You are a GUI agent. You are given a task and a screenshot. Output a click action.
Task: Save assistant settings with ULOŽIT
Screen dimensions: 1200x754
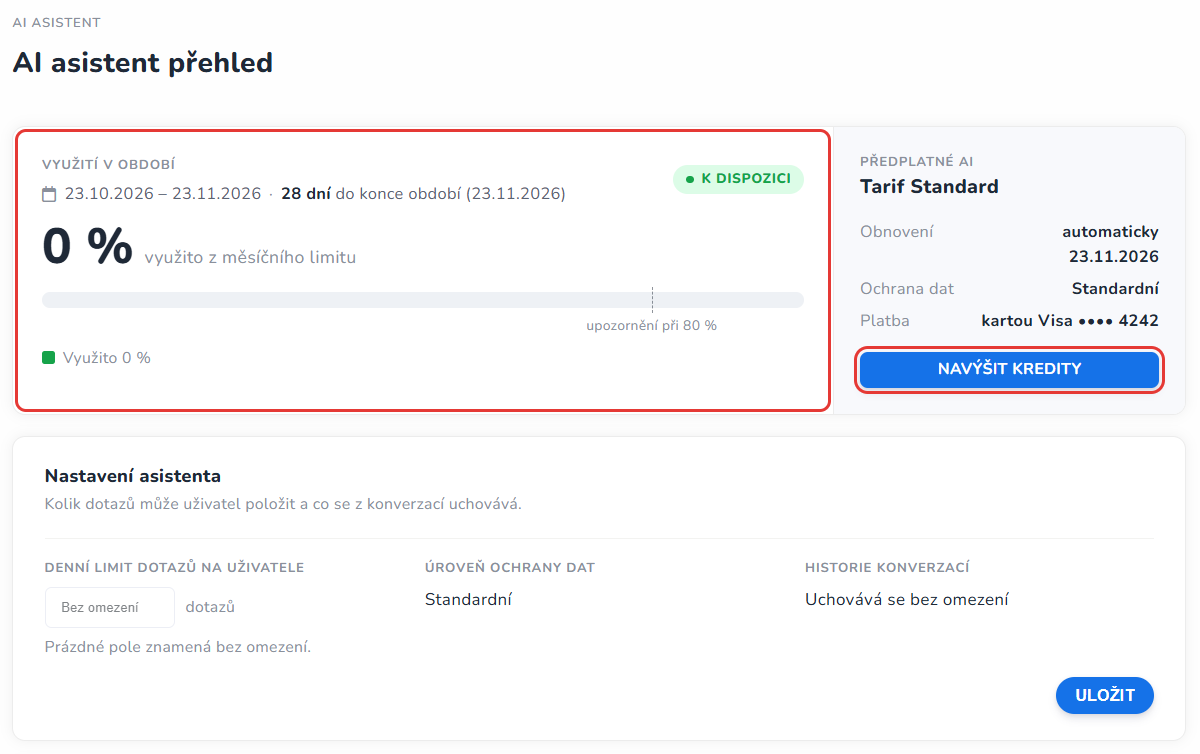[1105, 695]
